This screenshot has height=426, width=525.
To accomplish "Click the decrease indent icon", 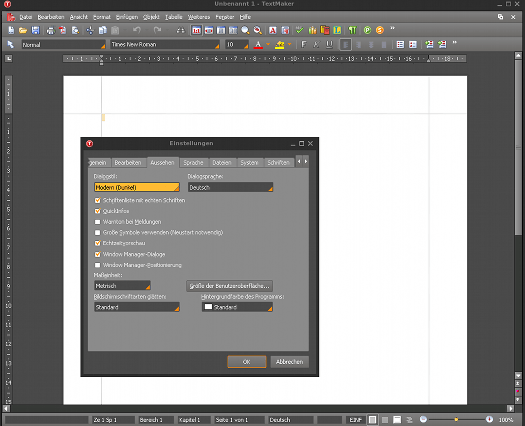I will point(429,45).
